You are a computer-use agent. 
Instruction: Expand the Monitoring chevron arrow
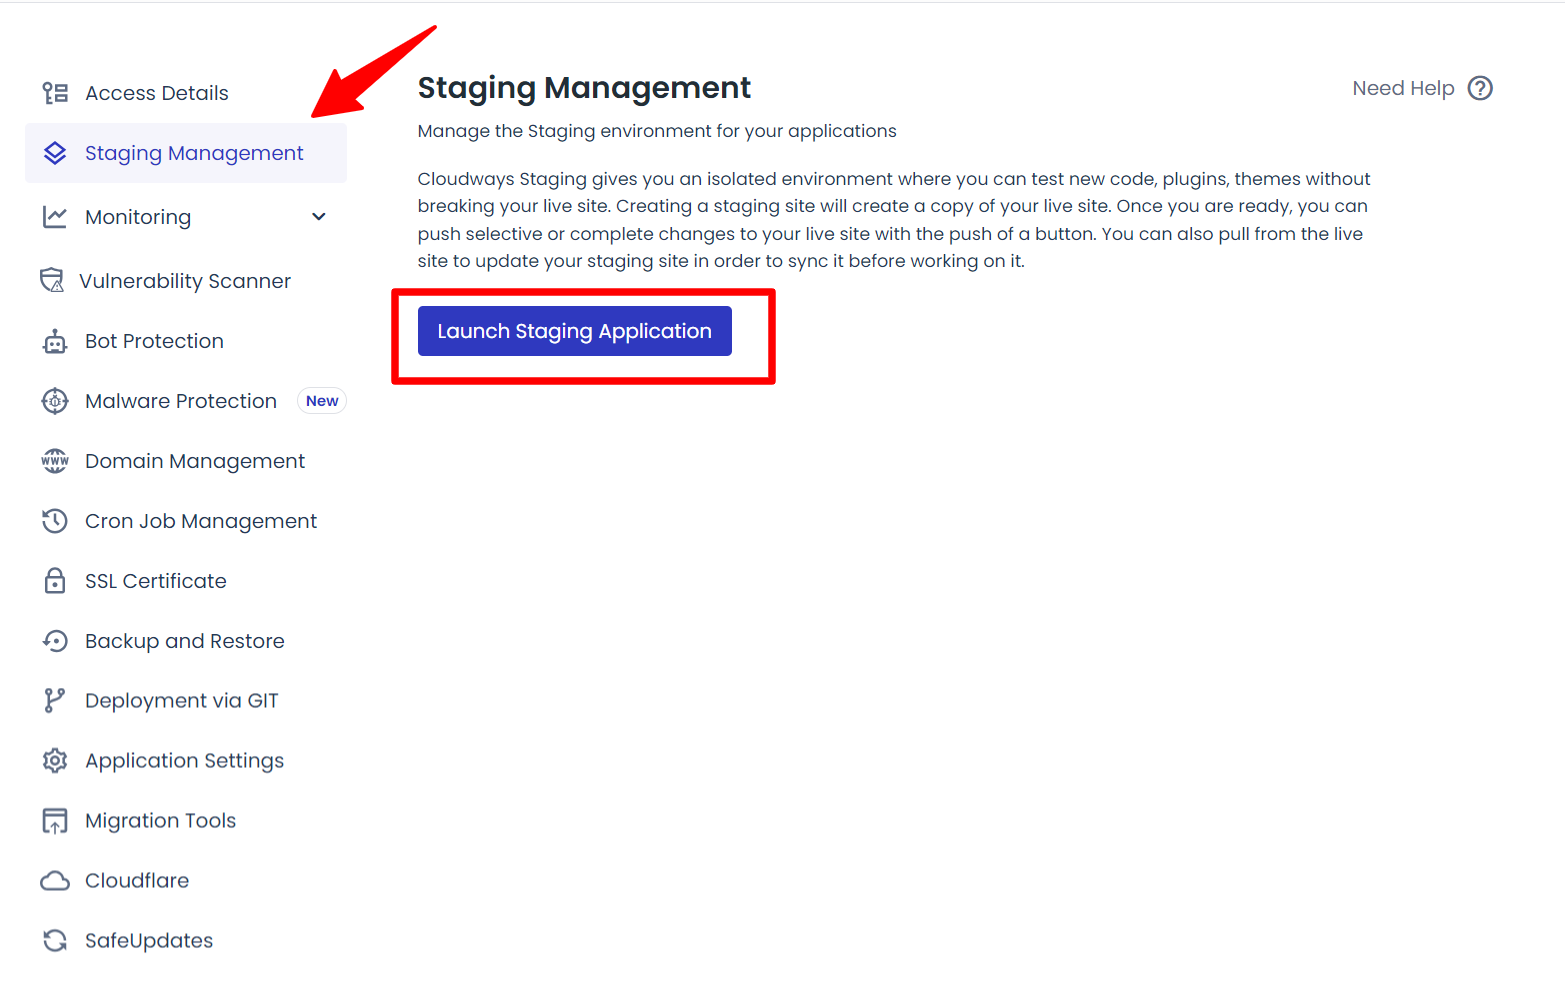(319, 217)
